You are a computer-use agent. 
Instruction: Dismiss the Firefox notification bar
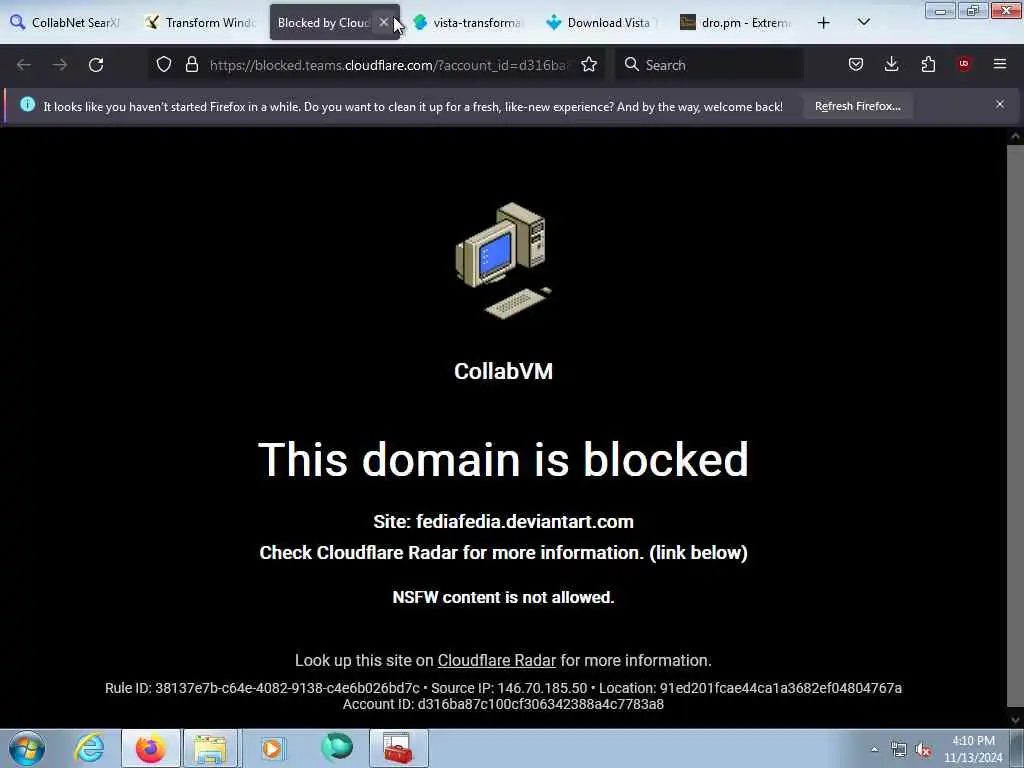coord(1000,104)
